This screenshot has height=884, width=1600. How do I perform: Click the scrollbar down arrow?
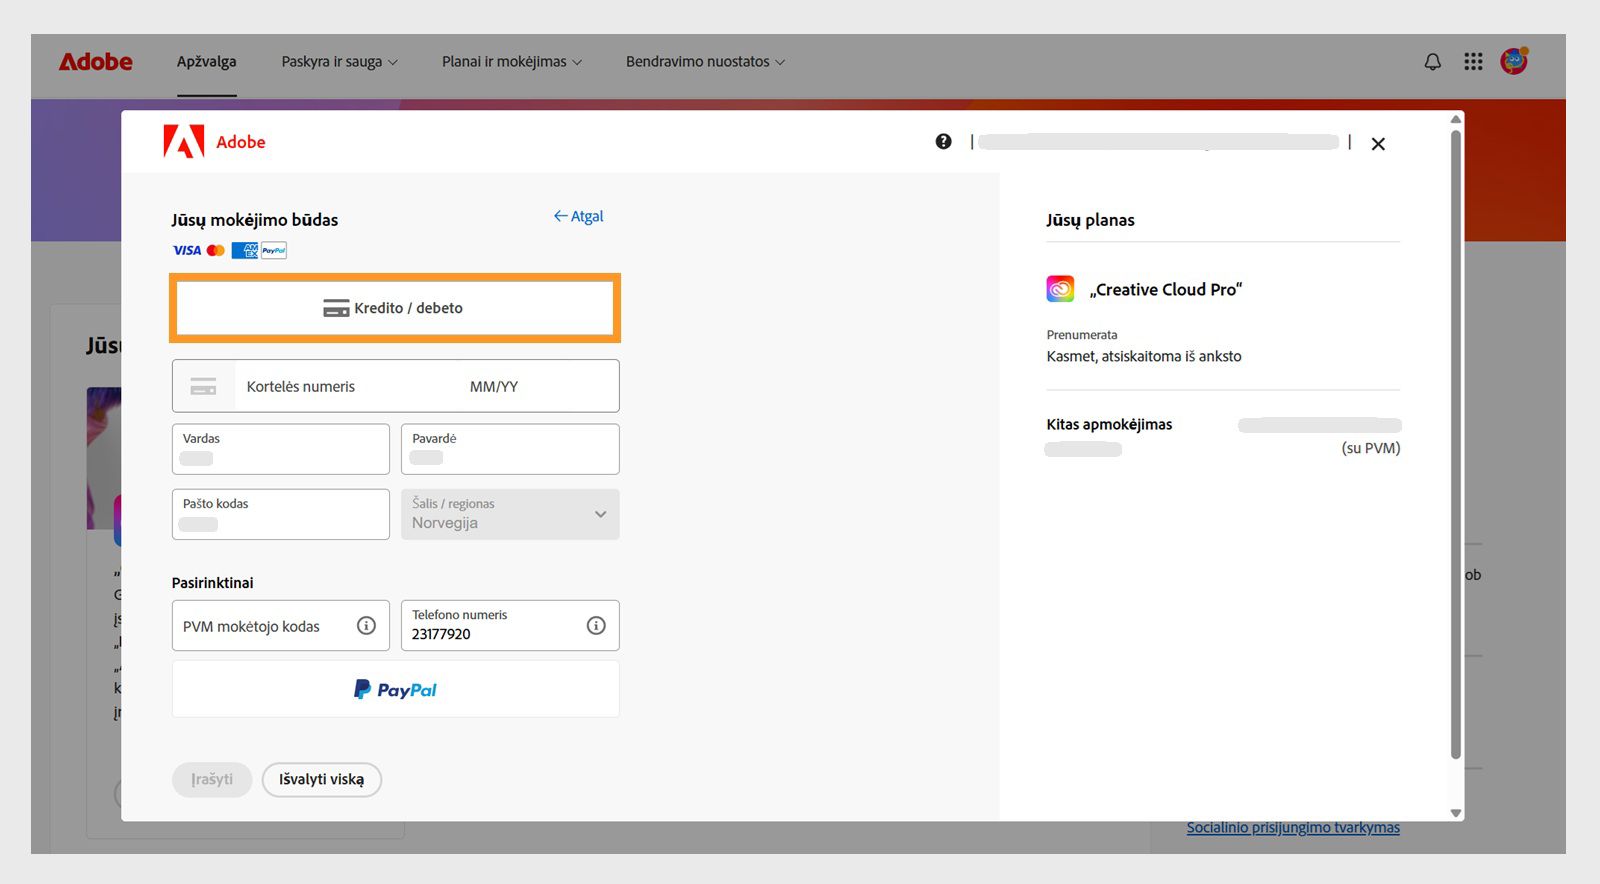pos(1456,813)
